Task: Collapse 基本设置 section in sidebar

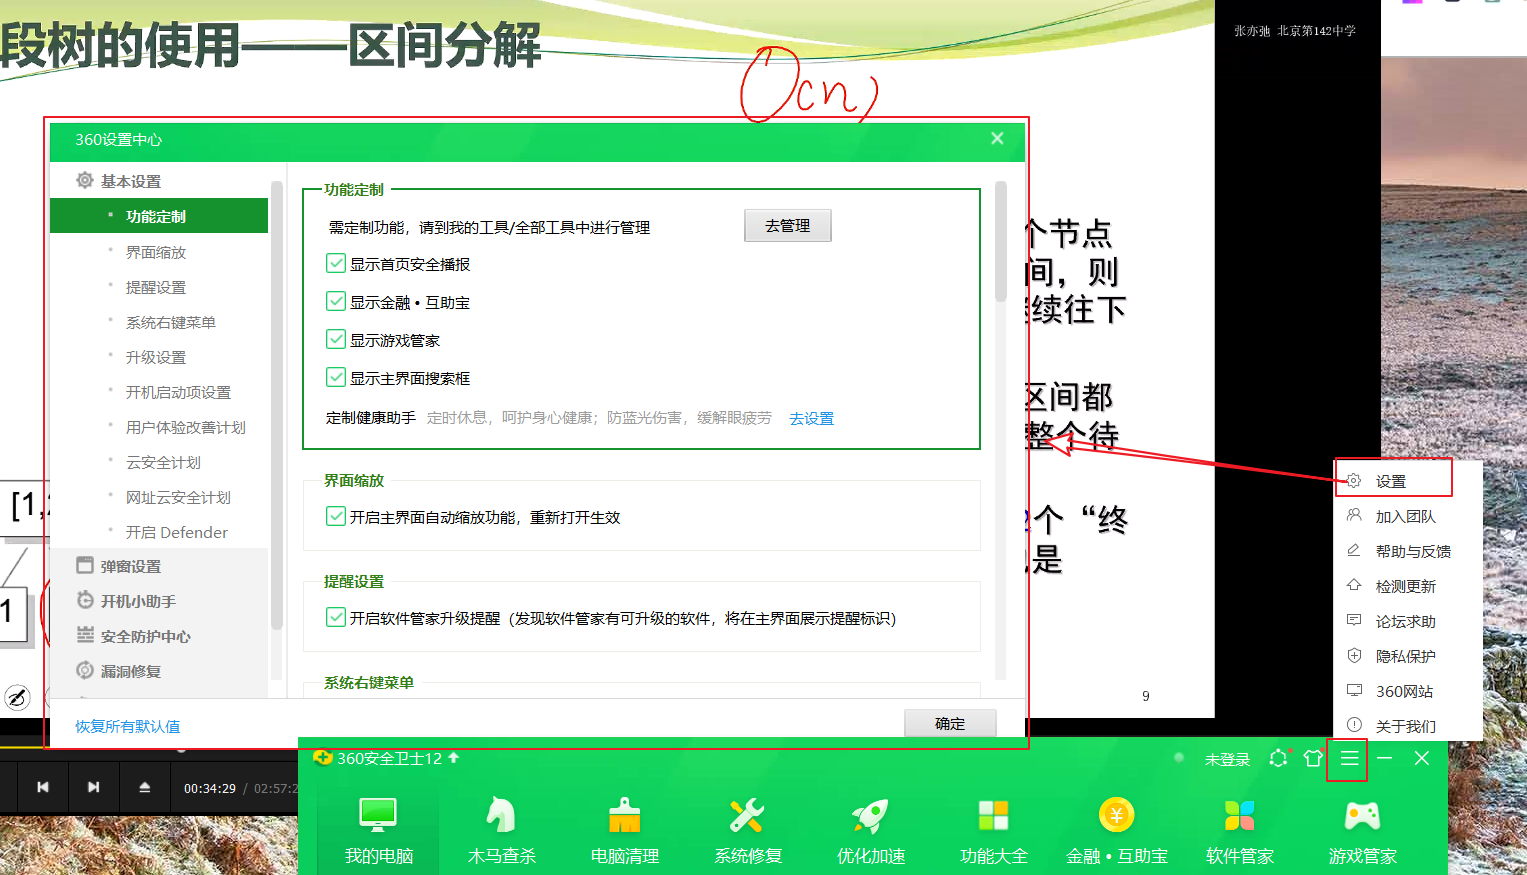Action: click(160, 181)
